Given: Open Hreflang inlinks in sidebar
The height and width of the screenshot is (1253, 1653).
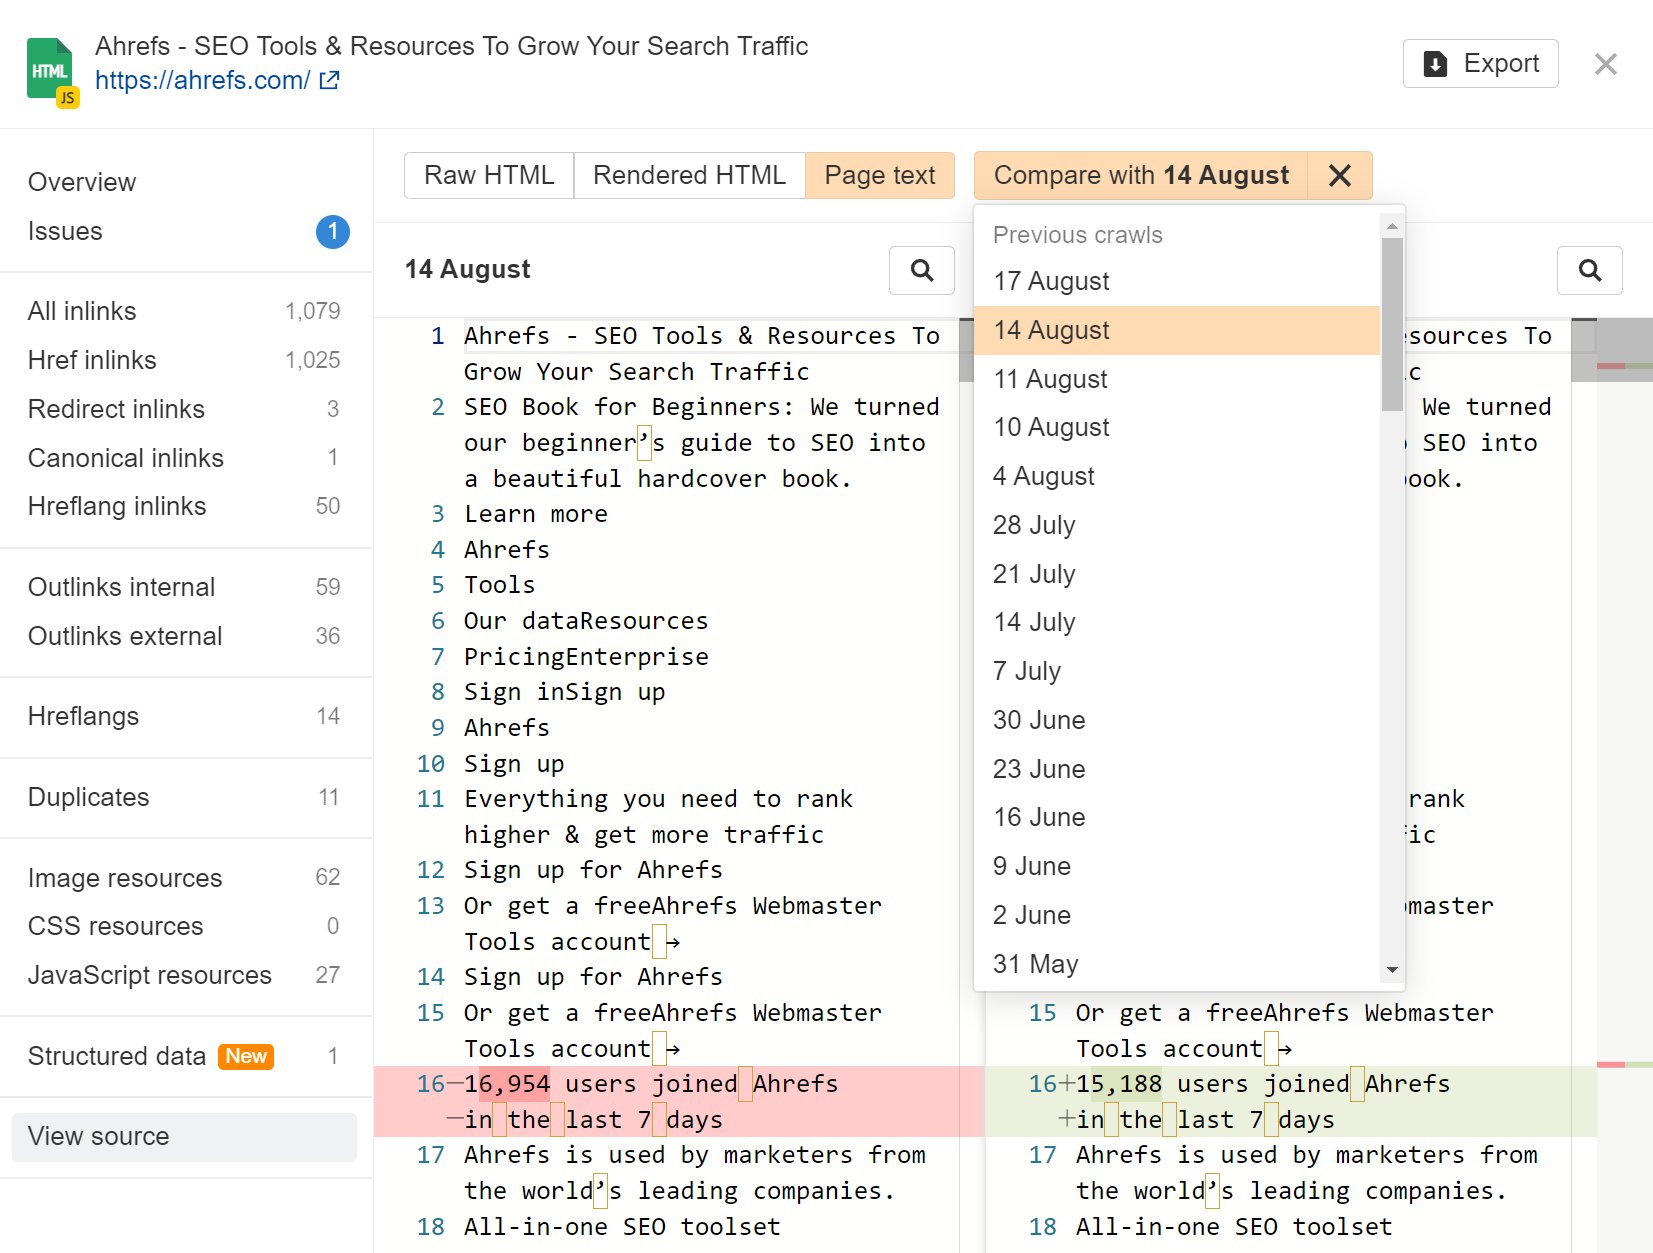Looking at the screenshot, I should pos(117,507).
